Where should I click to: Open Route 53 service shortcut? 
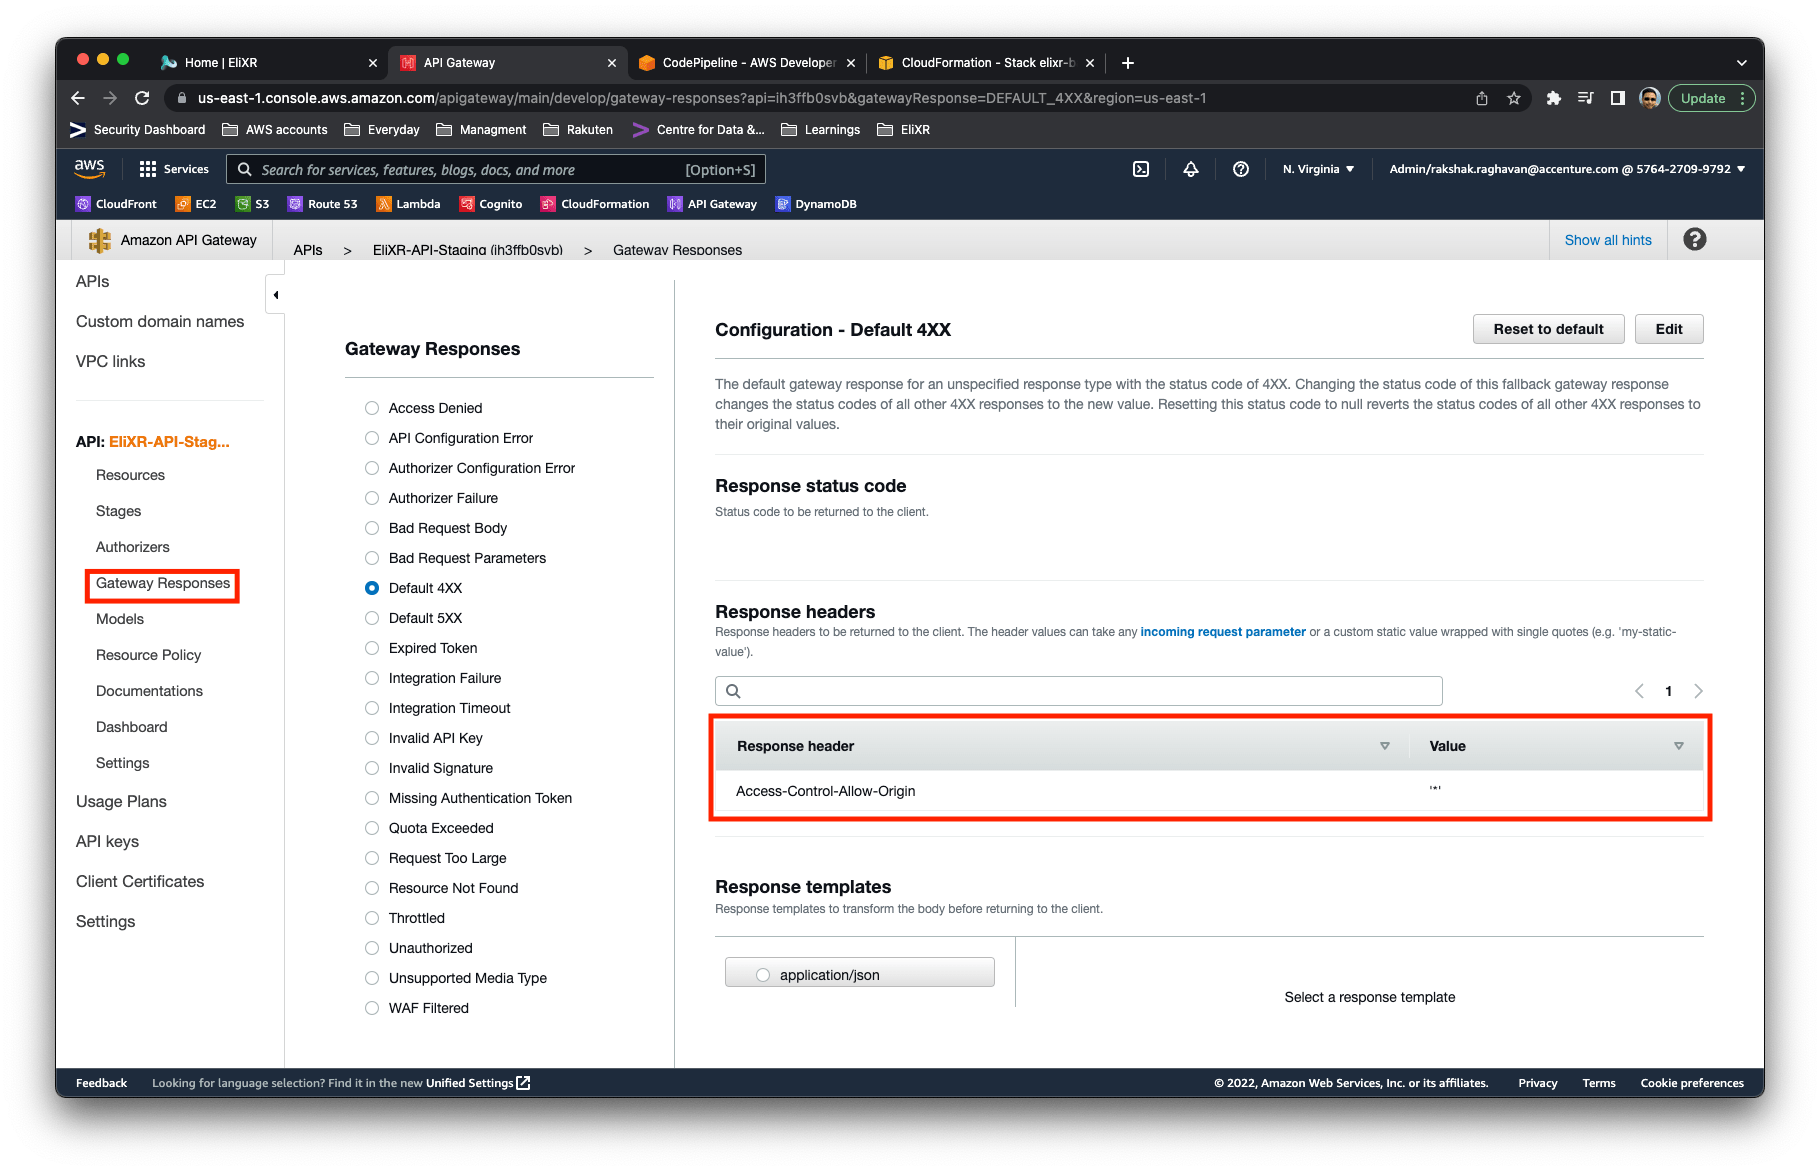322,204
